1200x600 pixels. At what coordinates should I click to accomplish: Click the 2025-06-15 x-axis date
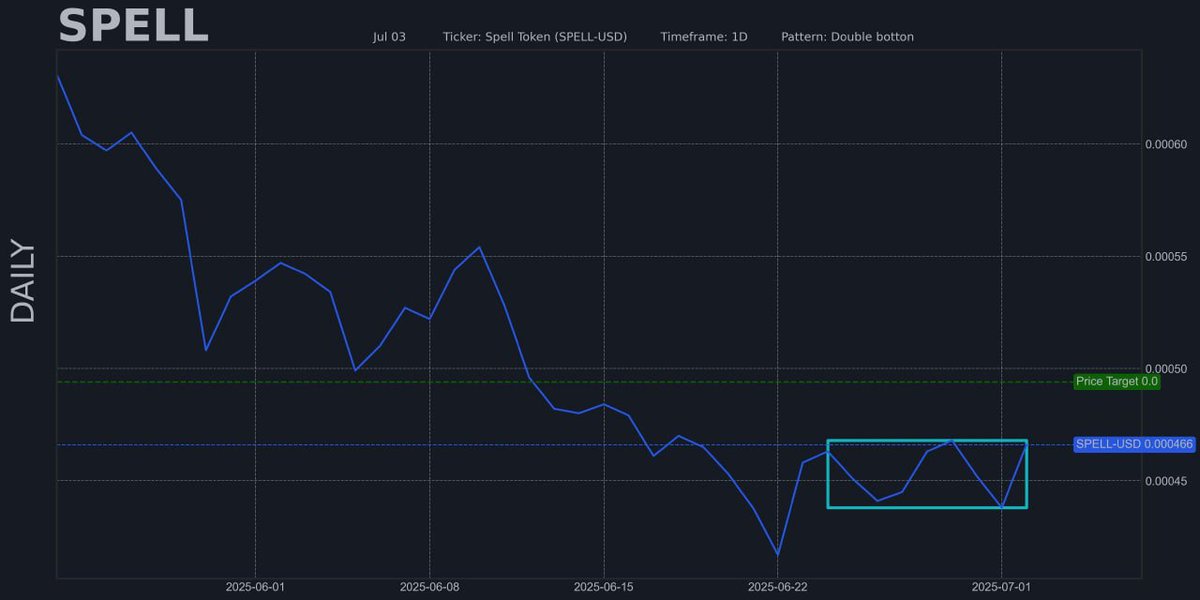pos(603,587)
